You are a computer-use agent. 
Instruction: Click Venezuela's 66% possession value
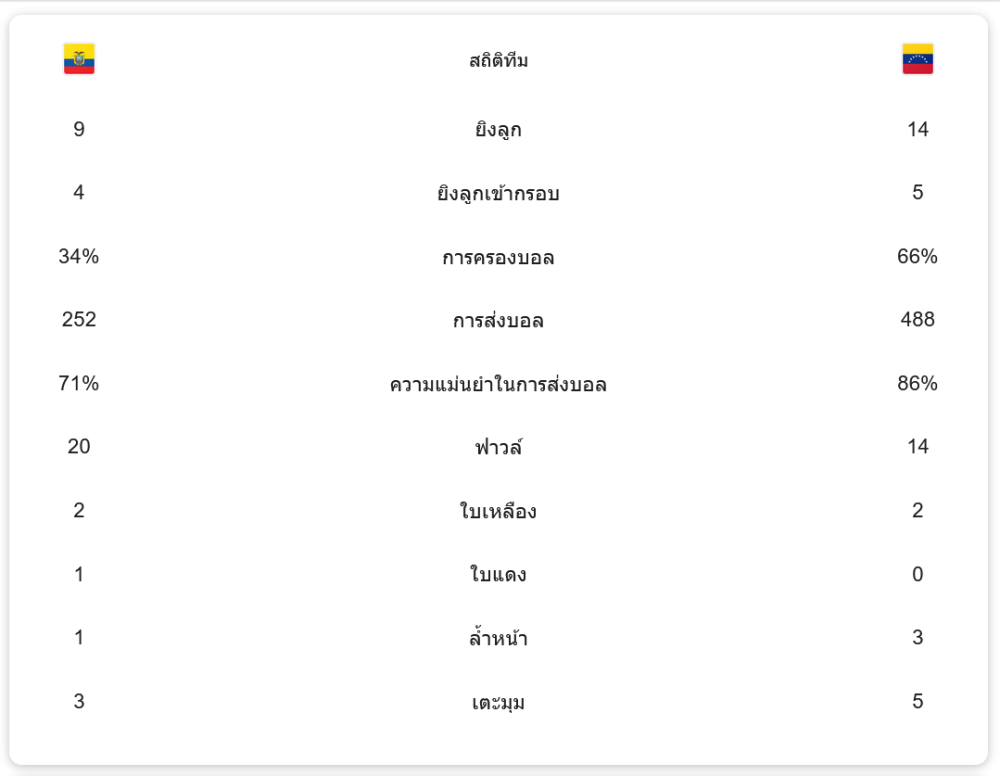pyautogui.click(x=917, y=256)
